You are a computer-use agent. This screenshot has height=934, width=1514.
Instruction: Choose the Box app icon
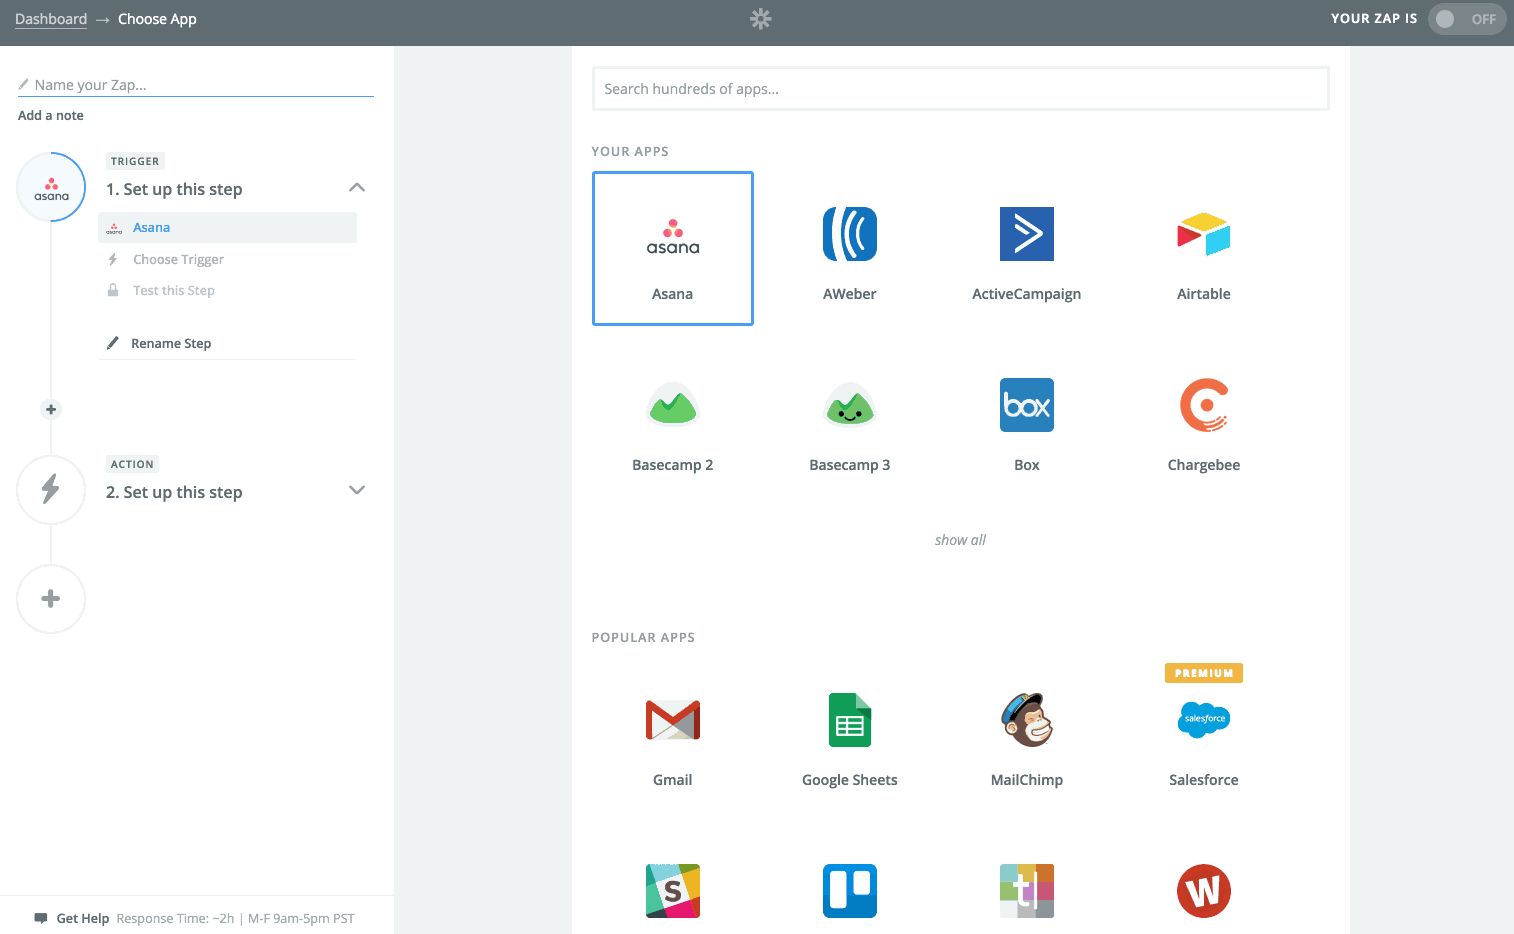pos(1027,405)
